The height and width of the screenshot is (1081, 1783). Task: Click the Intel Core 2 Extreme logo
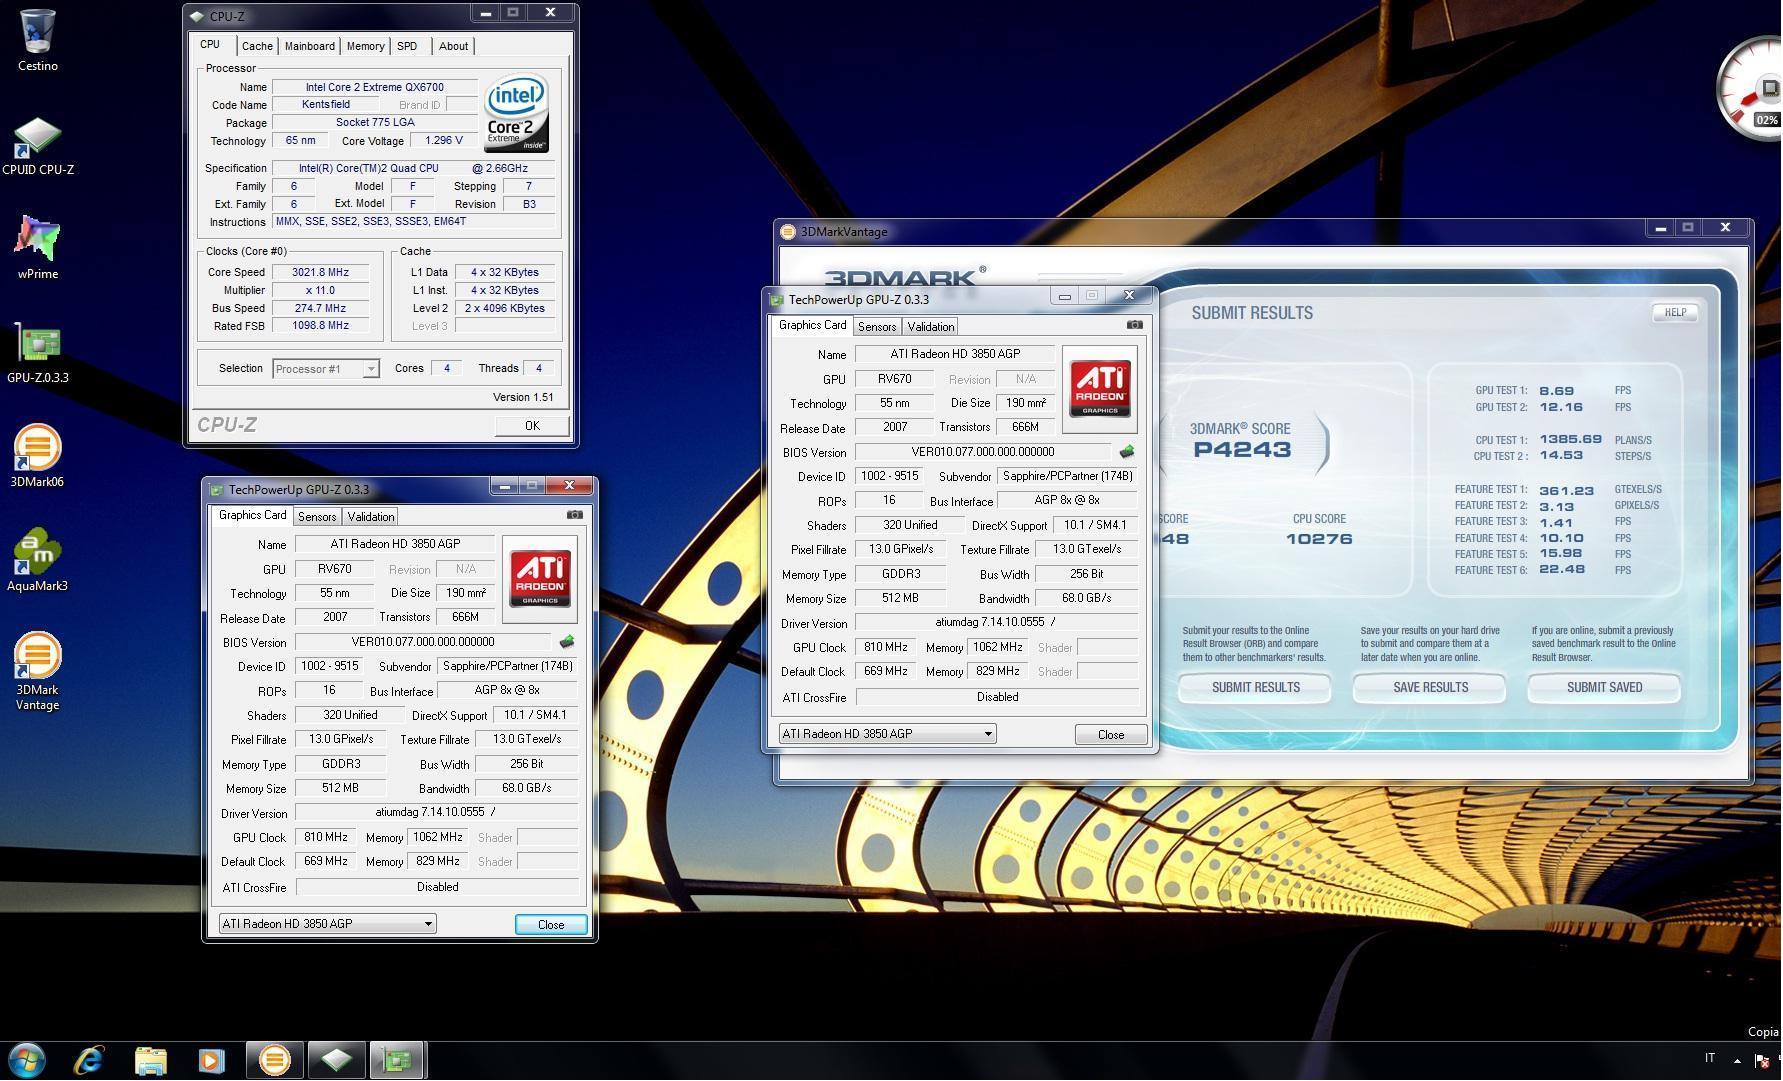(x=516, y=114)
